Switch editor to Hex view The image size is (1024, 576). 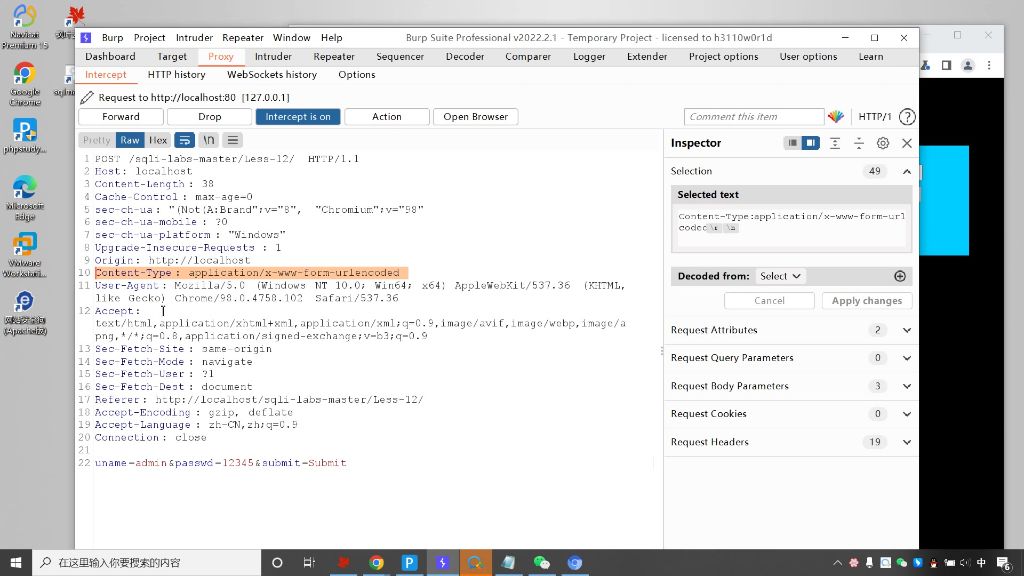(157, 140)
